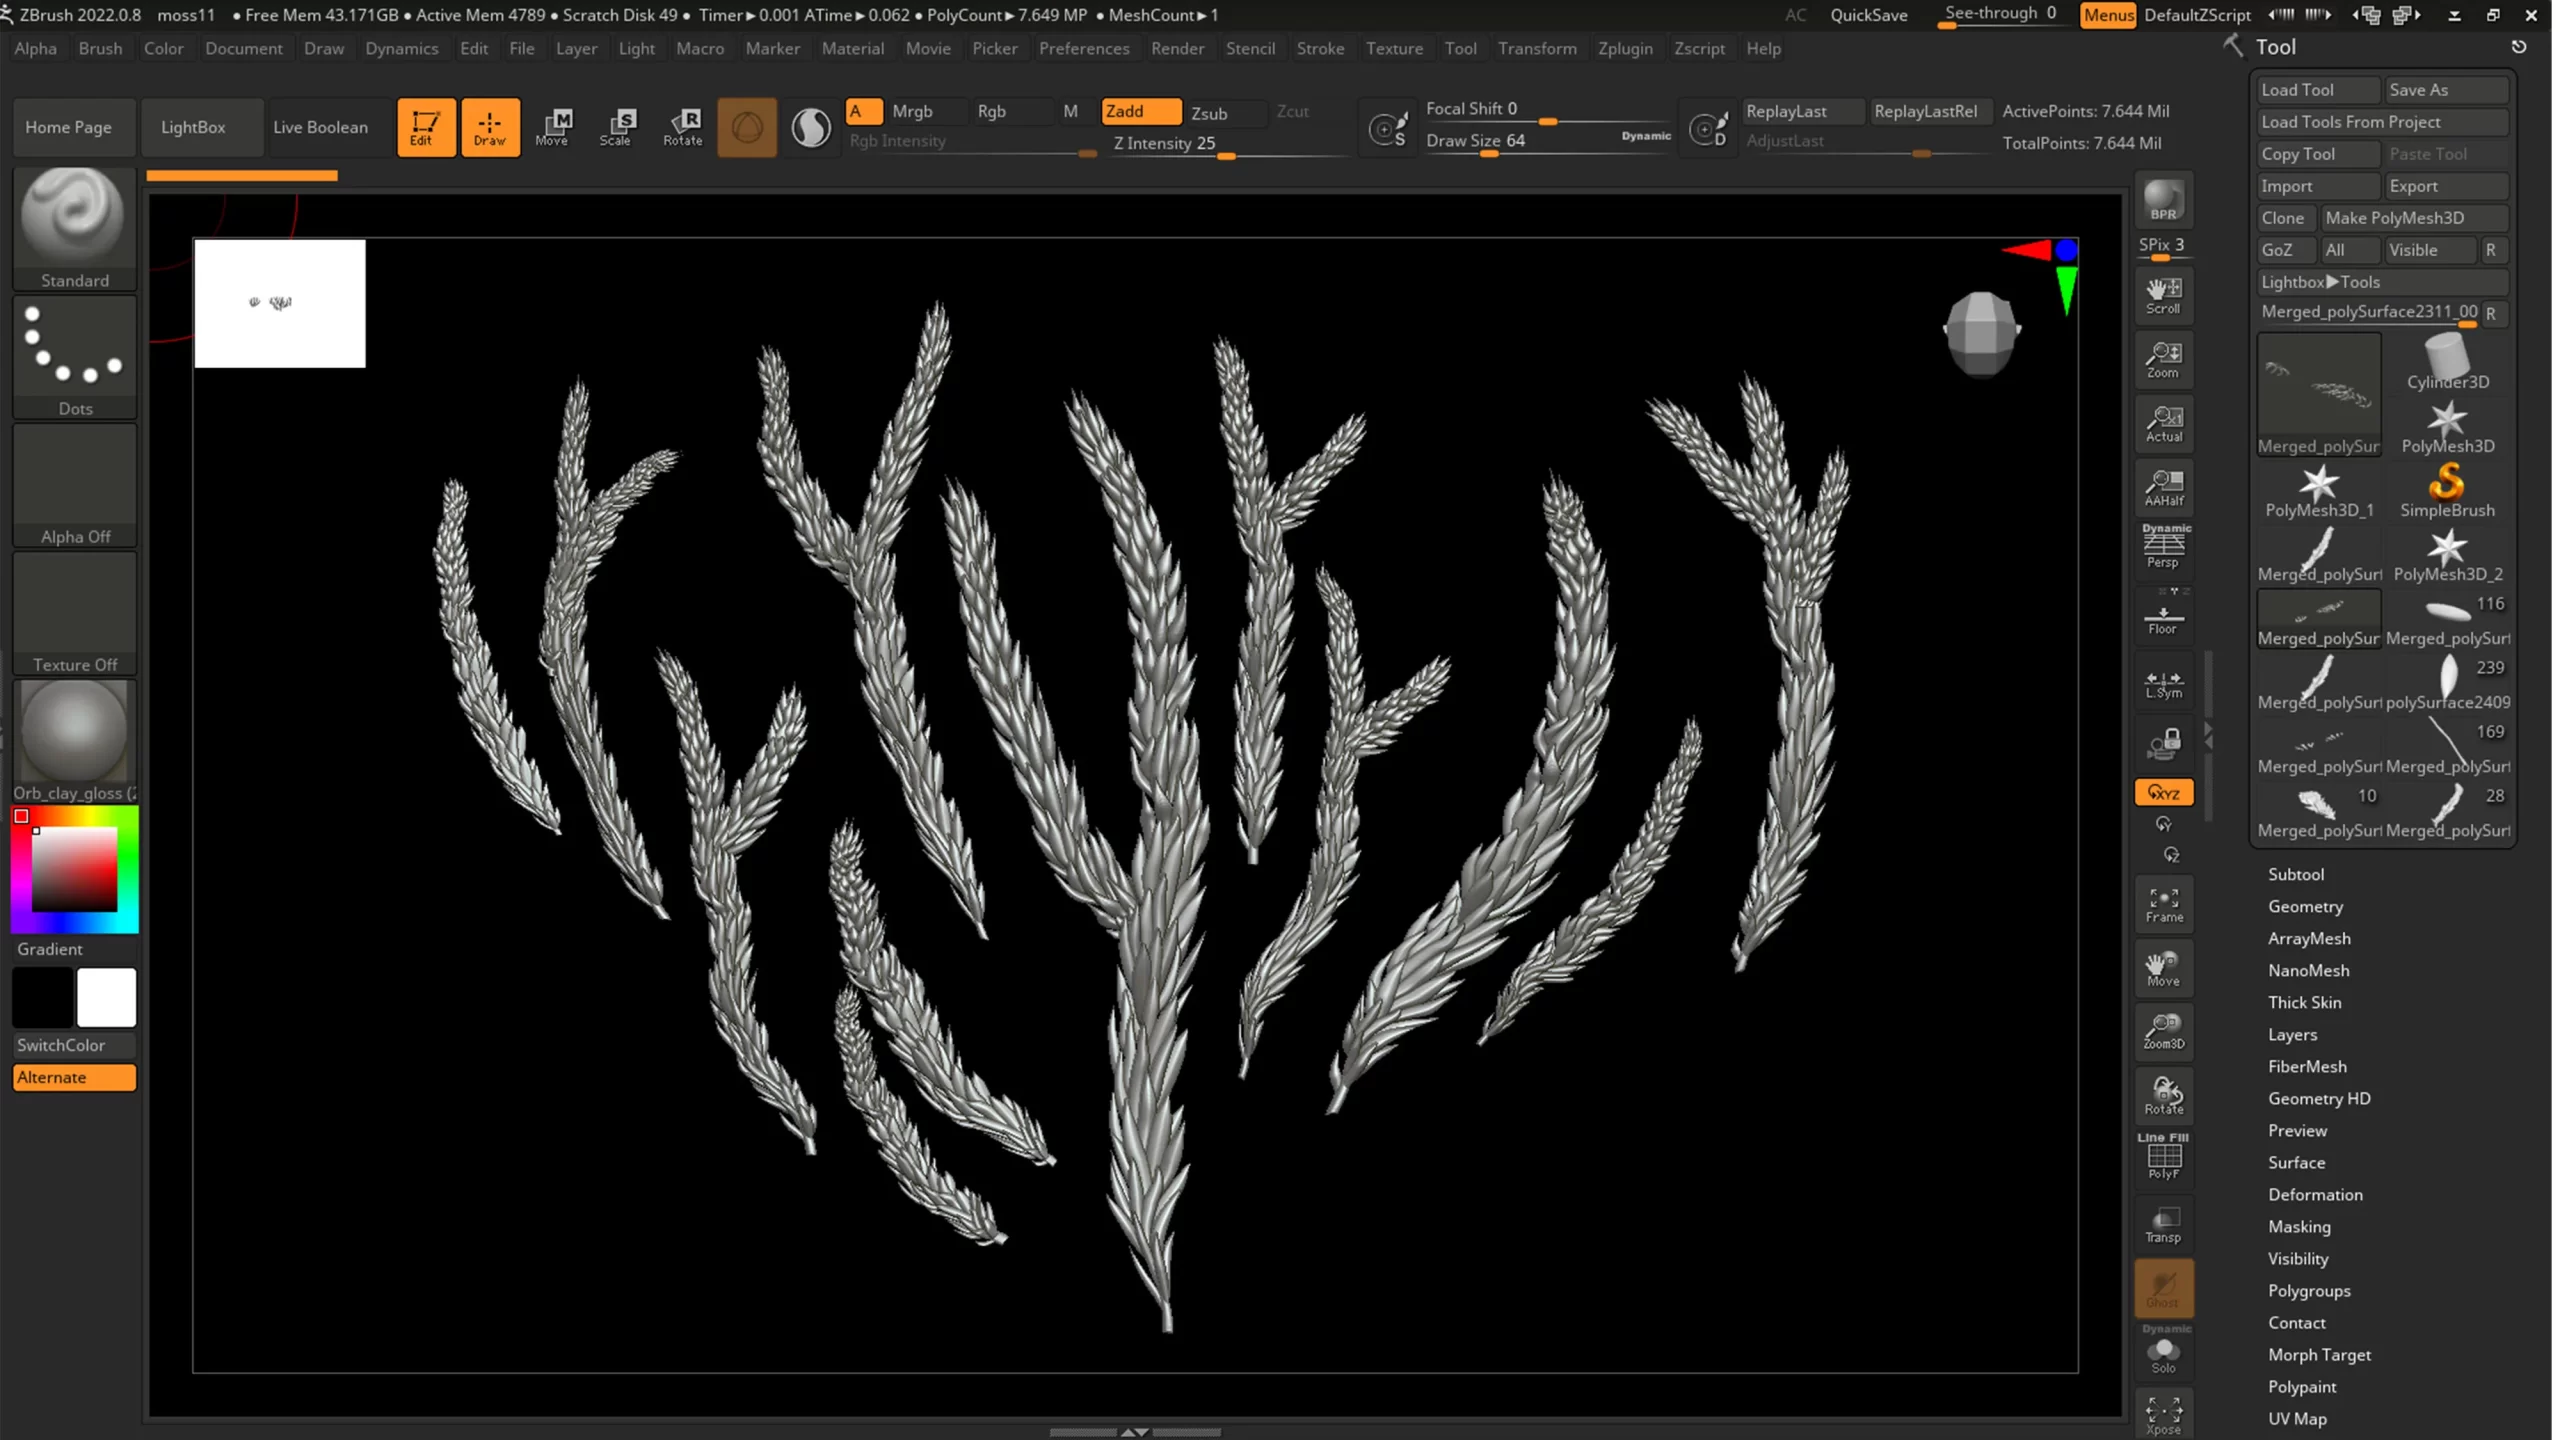Expand the Geometry section
The height and width of the screenshot is (1440, 2560).
[2305, 906]
